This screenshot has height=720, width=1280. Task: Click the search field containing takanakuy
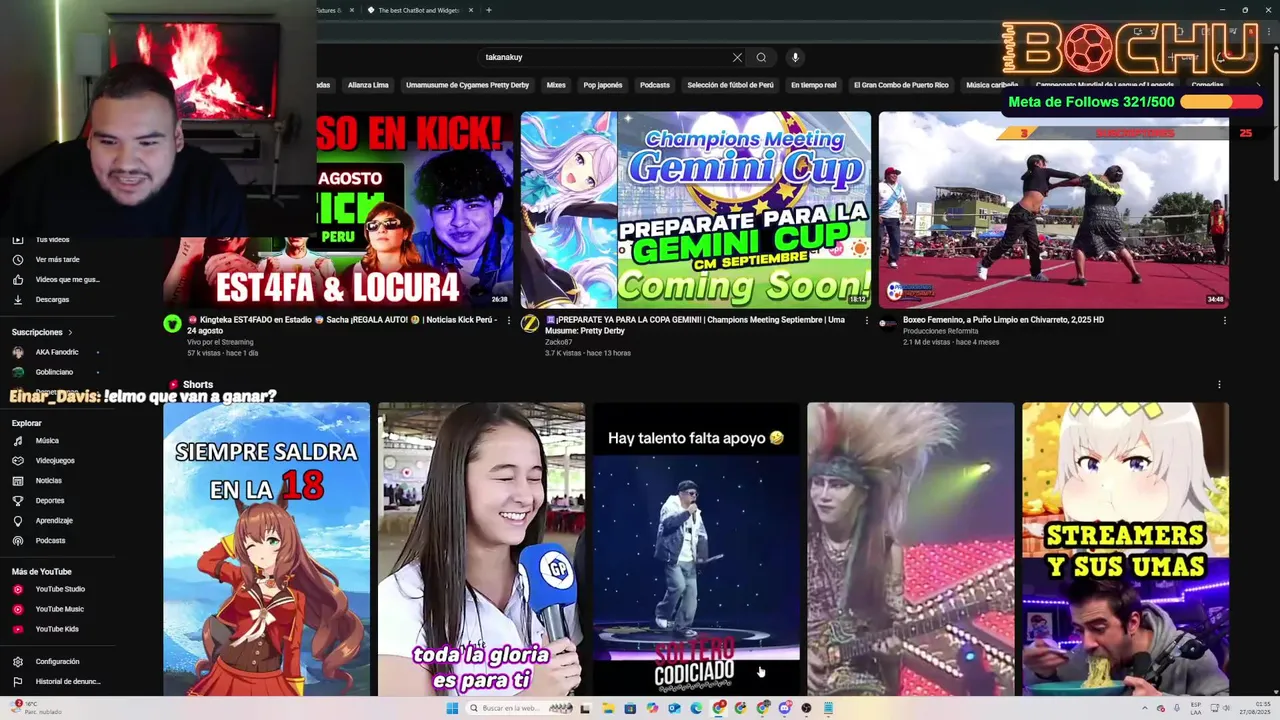[x=605, y=57]
